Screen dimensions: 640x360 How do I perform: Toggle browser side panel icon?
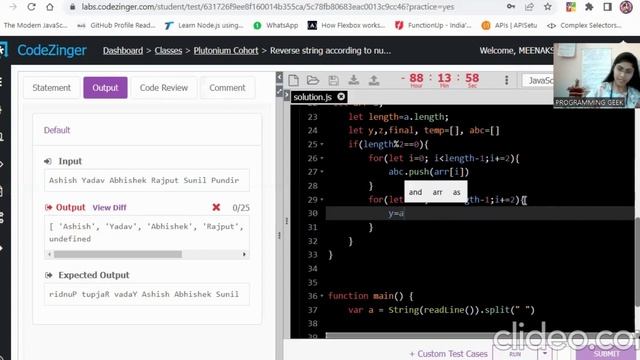(x=607, y=7)
